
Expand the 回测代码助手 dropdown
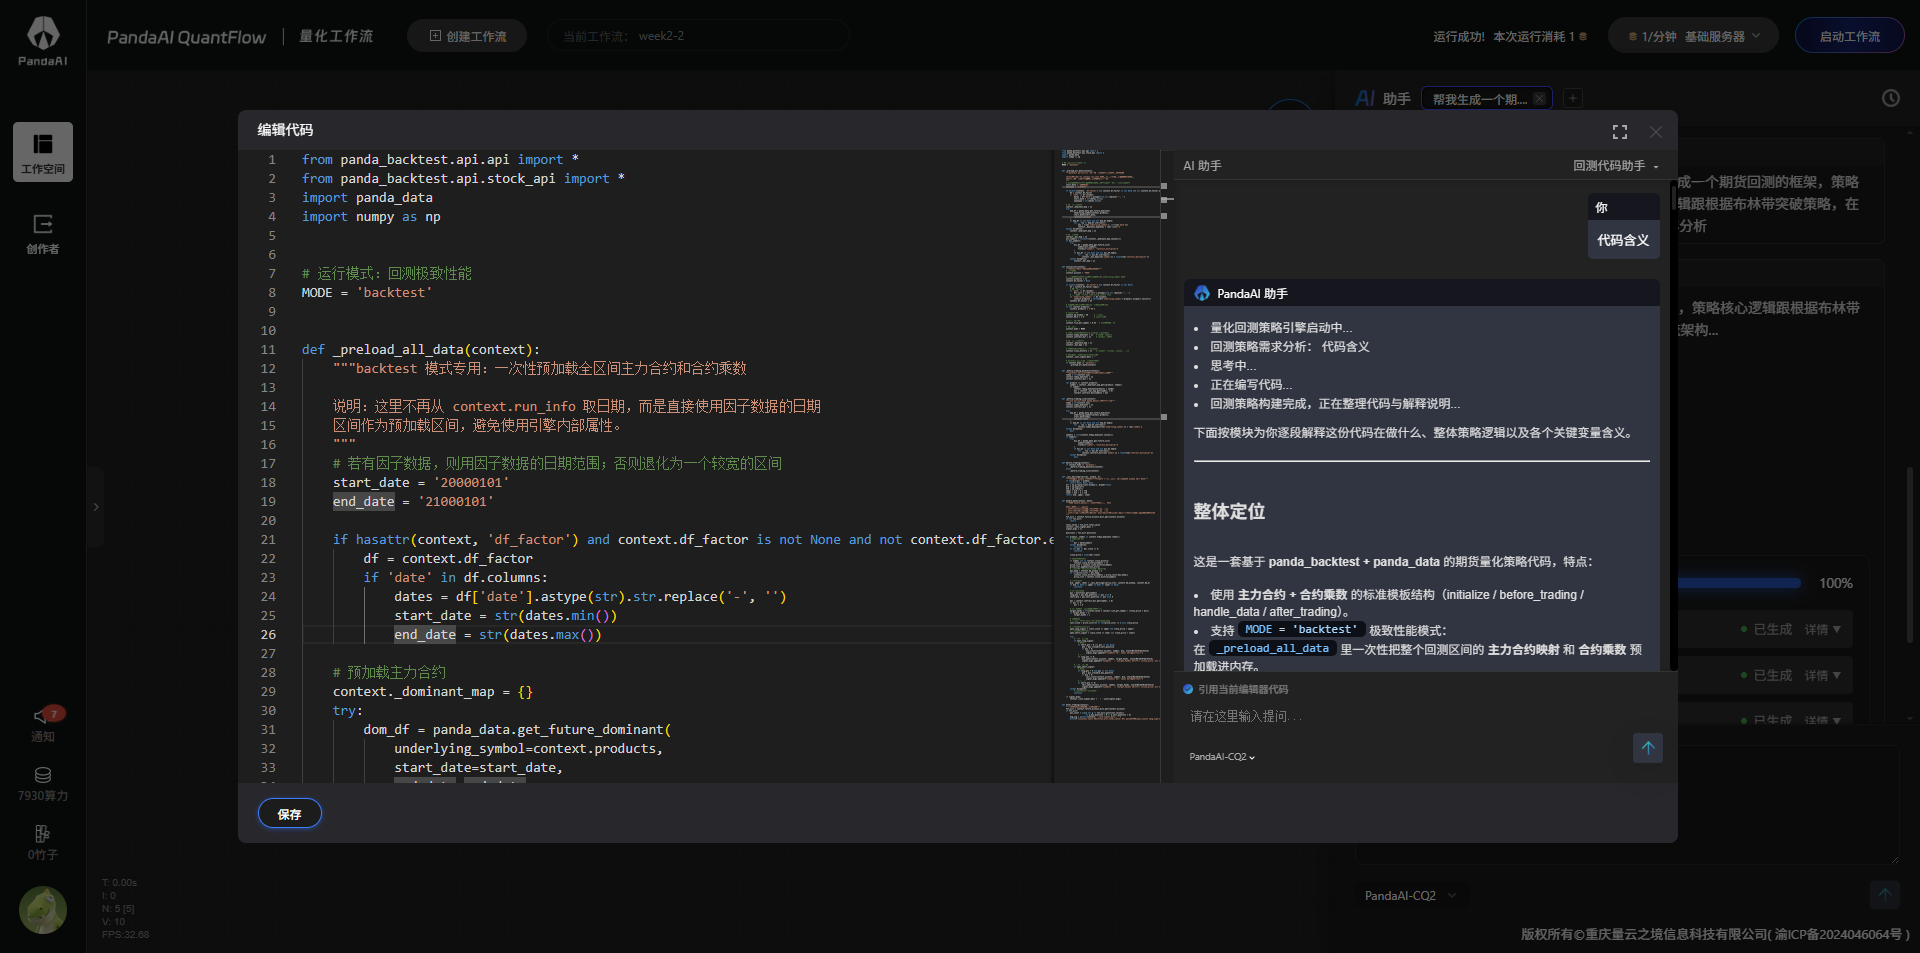(1615, 166)
